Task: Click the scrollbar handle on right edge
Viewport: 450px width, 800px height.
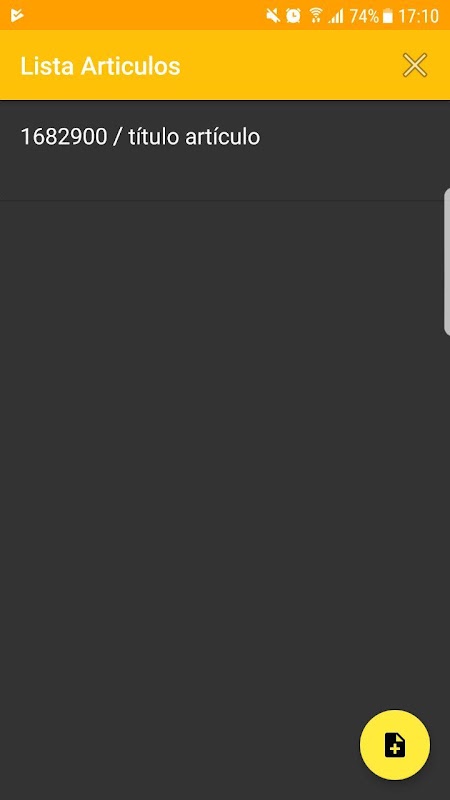Action: (447, 262)
